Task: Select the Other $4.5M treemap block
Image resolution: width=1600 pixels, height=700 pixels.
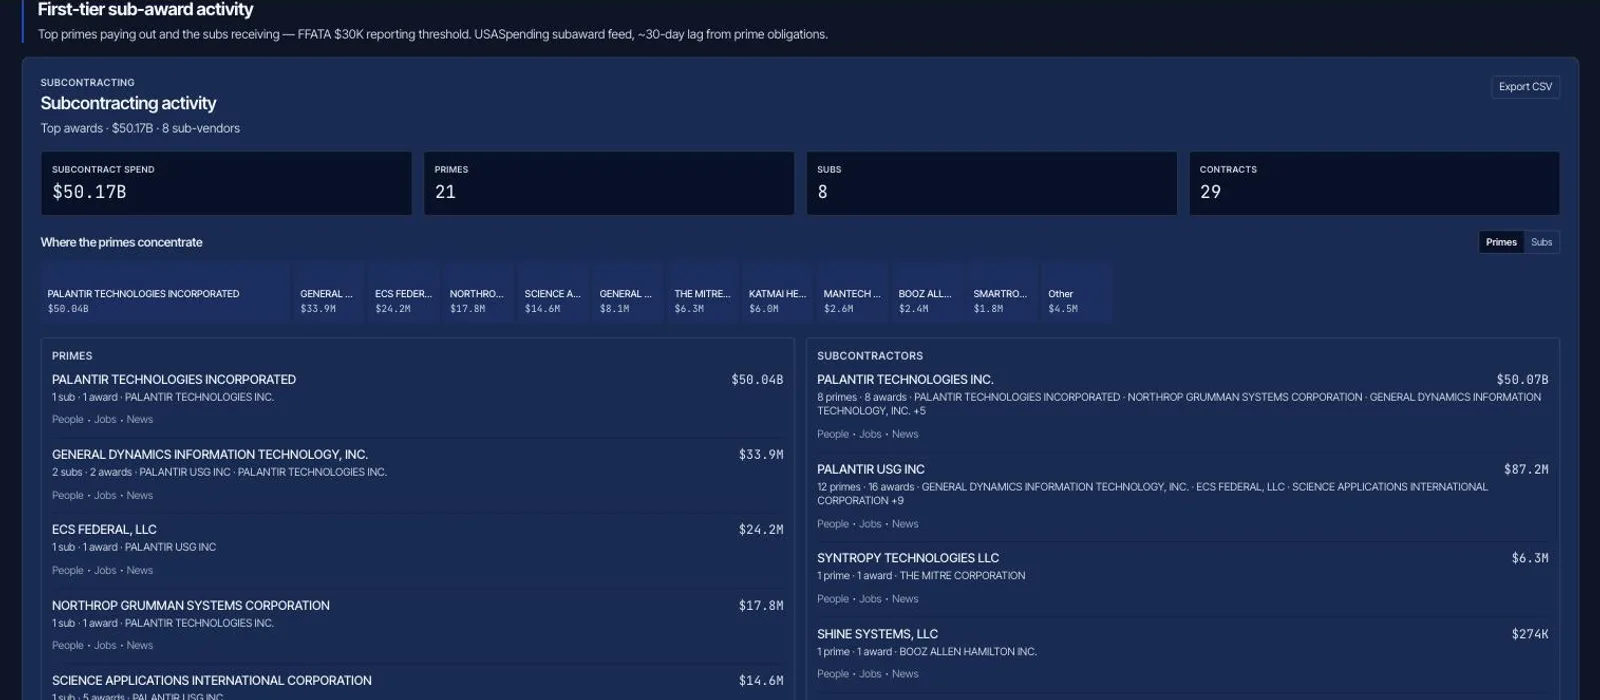Action: 1077,292
